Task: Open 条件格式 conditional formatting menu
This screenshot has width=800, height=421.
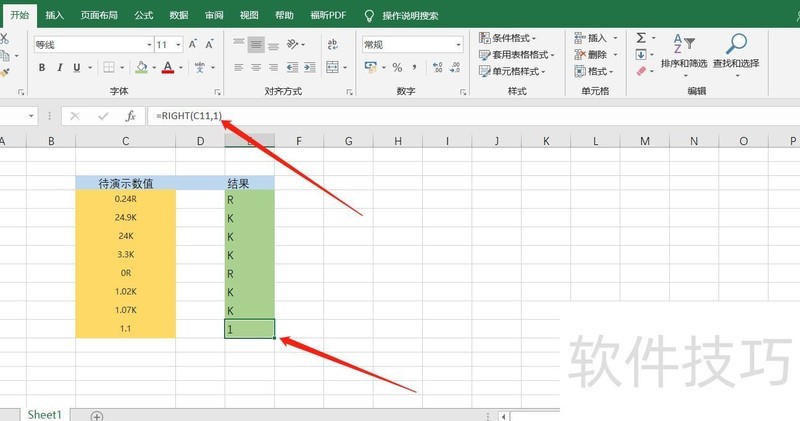Action: 508,38
